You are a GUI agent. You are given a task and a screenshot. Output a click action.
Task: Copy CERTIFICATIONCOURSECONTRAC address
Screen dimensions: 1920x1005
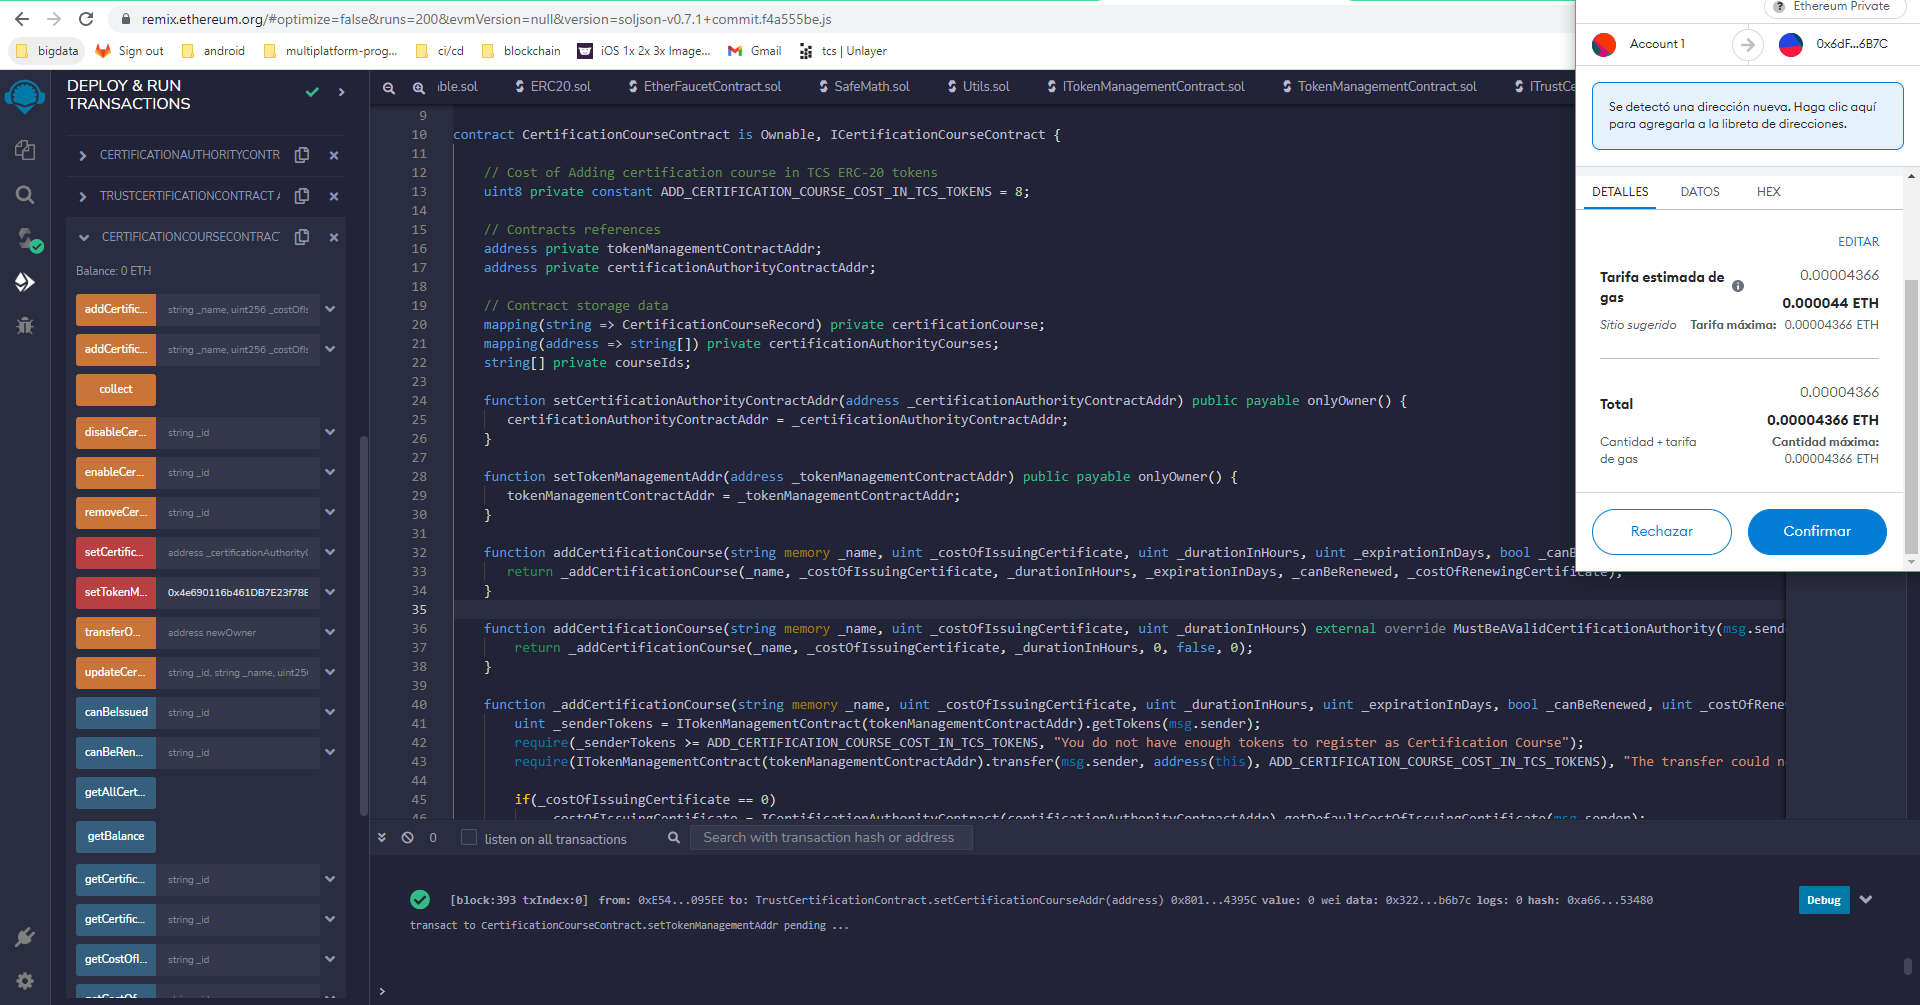[x=302, y=237]
